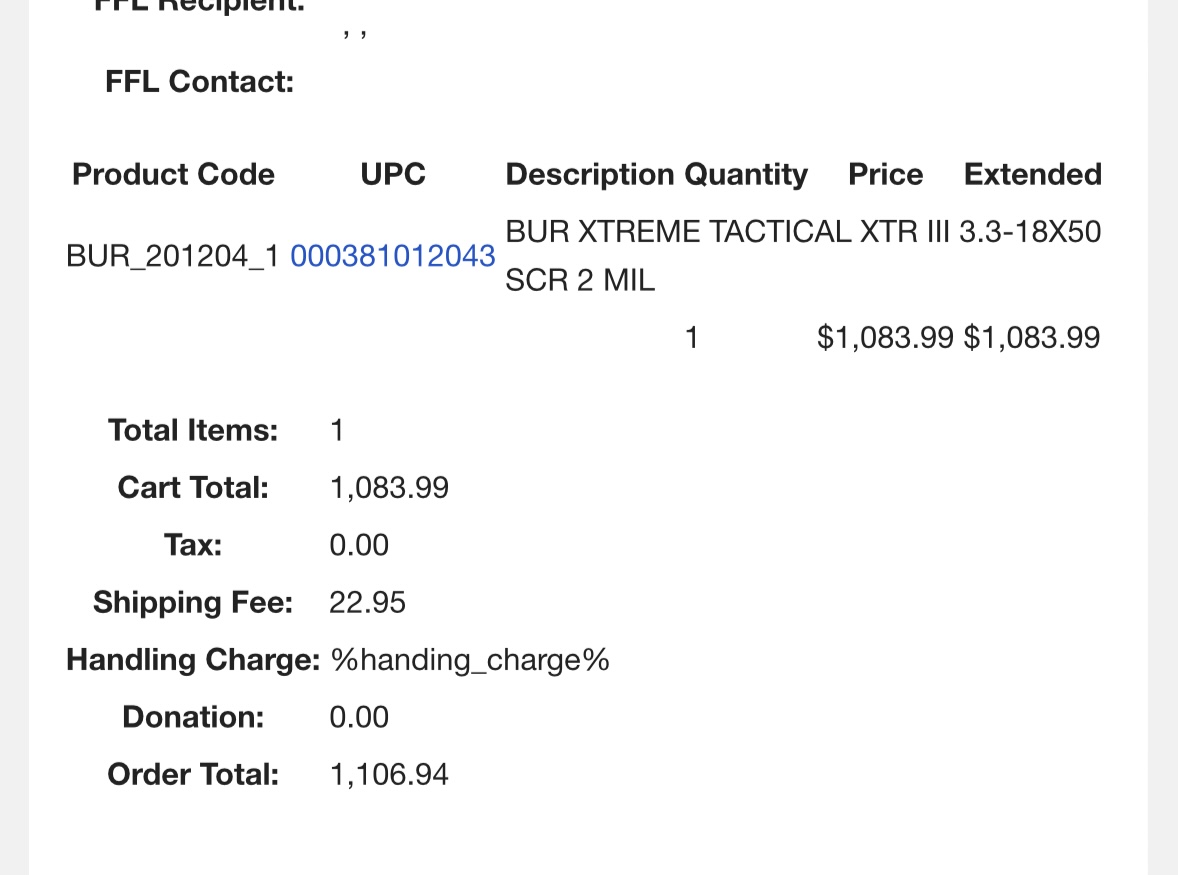Open the UPC link 000381012043
Image resolution: width=1178 pixels, height=875 pixels.
pos(392,256)
